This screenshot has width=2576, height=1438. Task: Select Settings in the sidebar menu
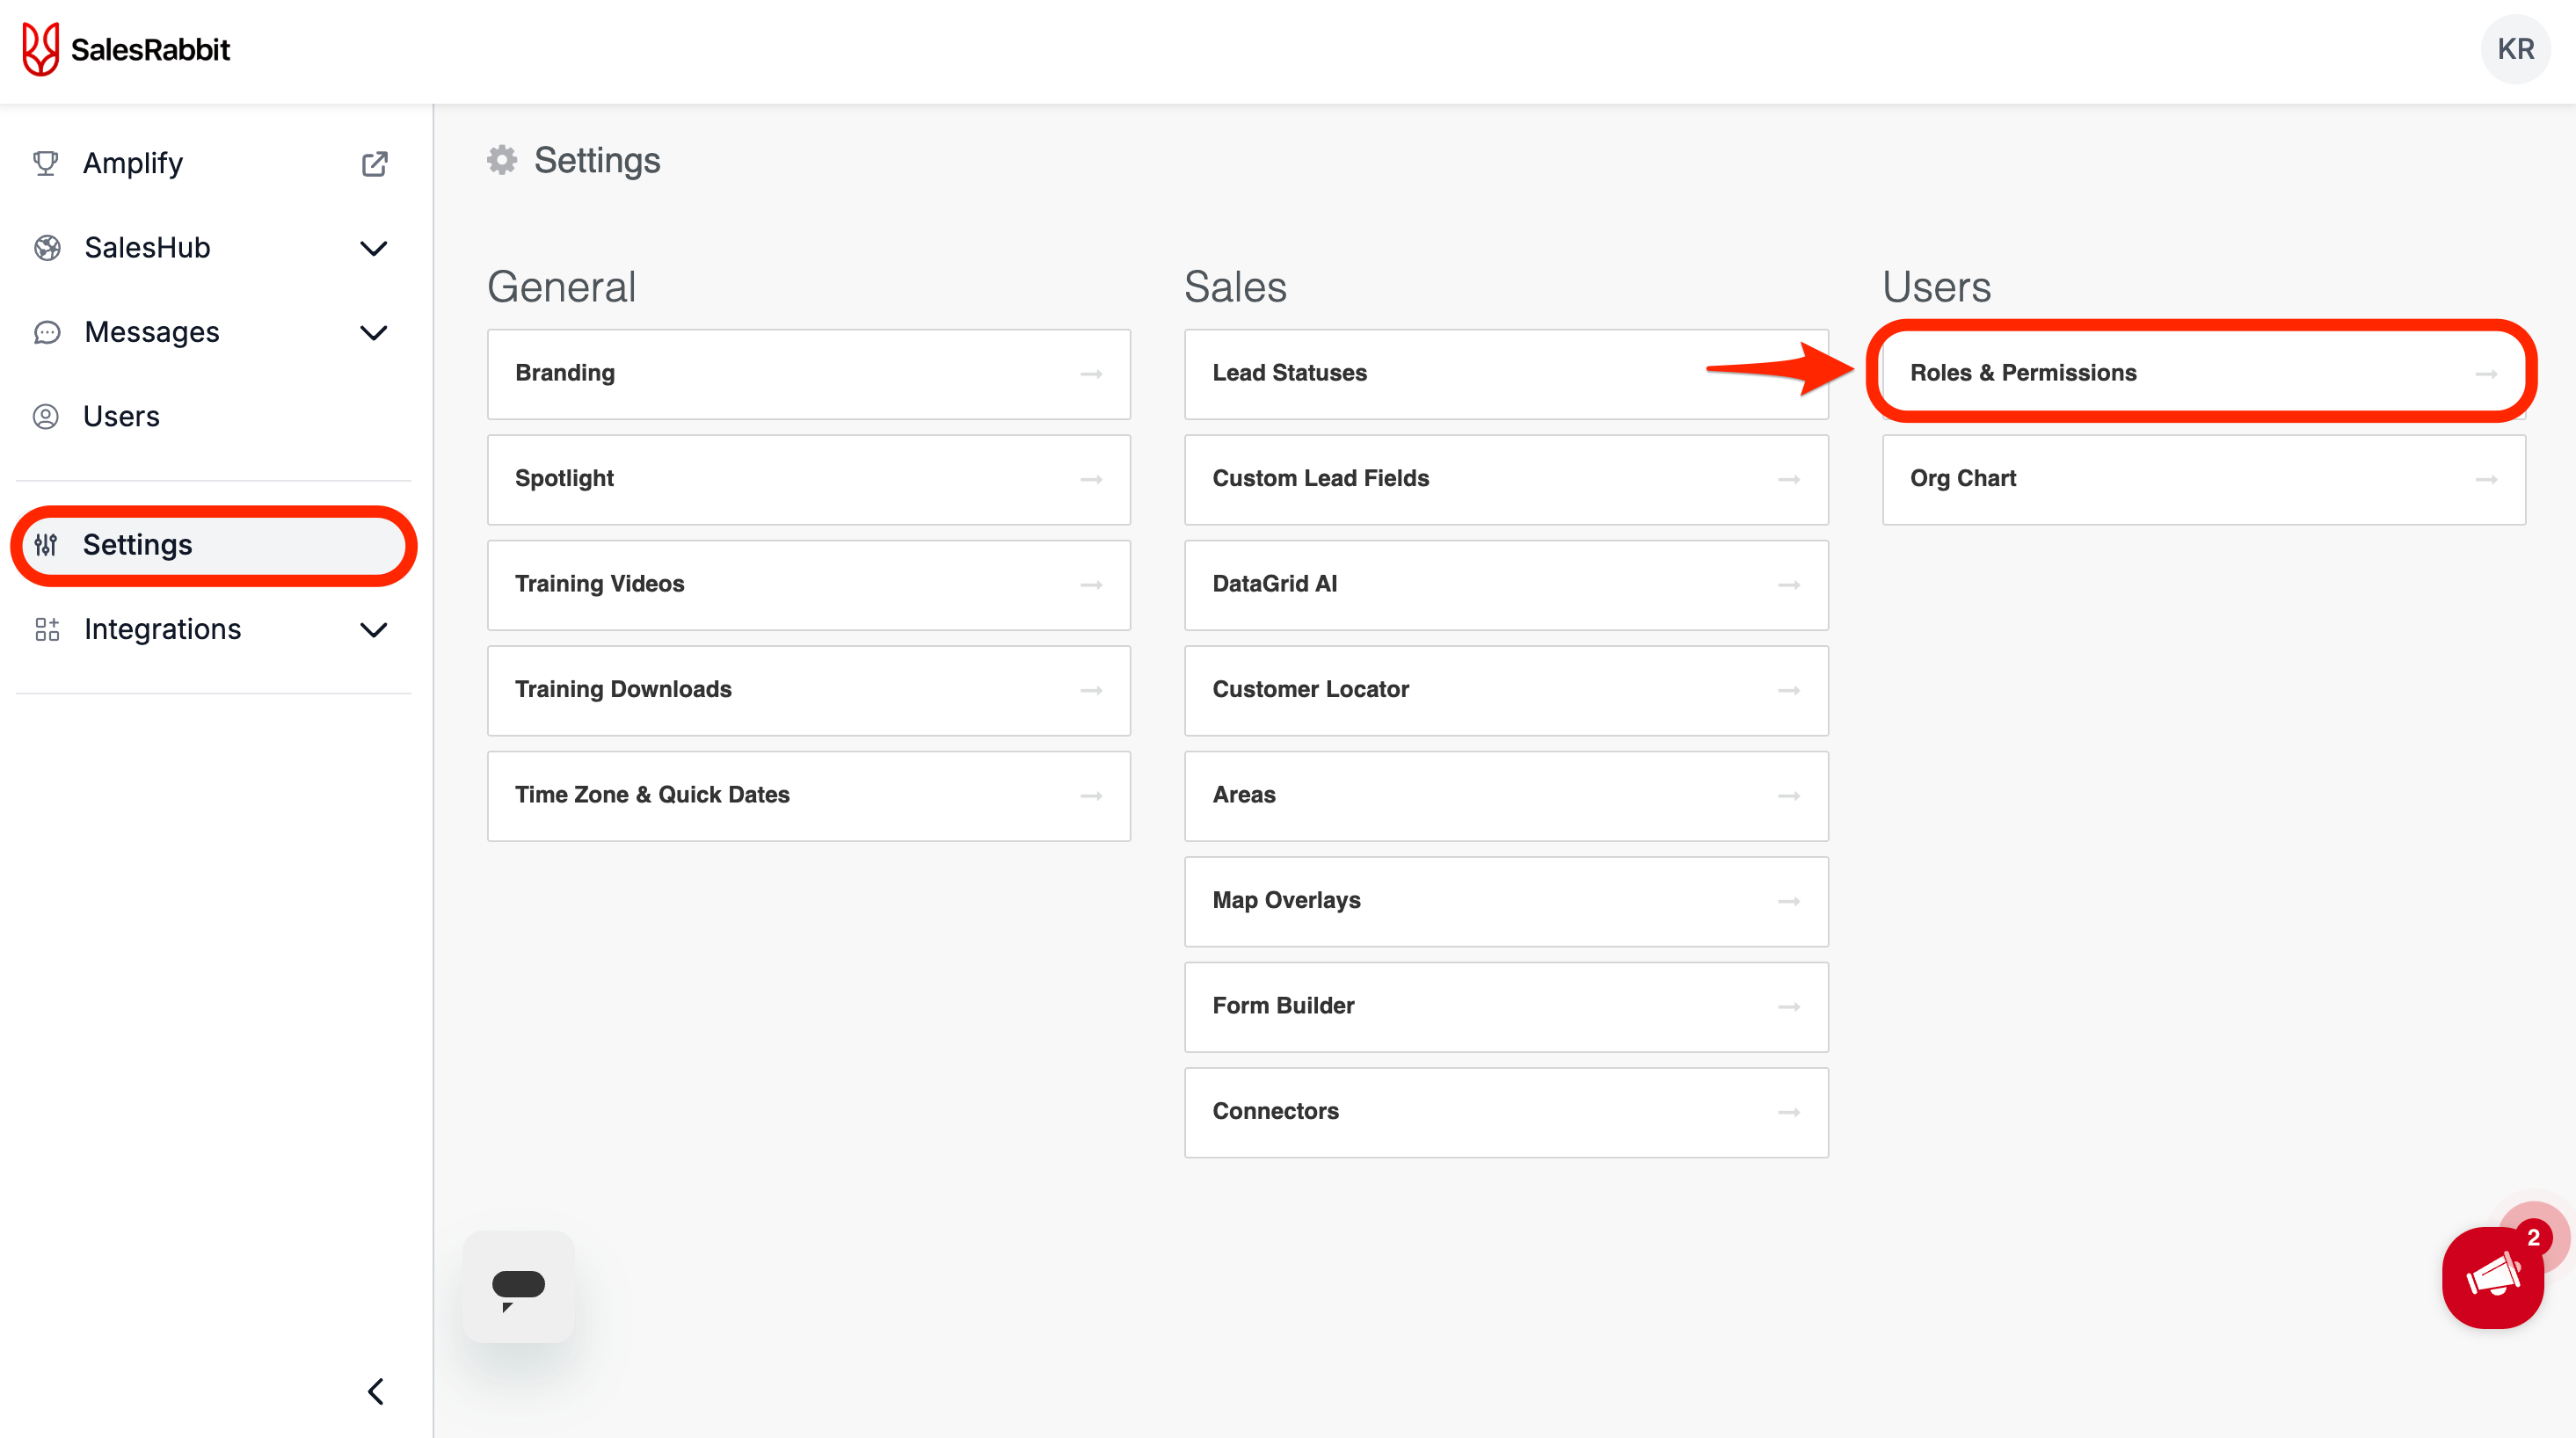click(137, 545)
